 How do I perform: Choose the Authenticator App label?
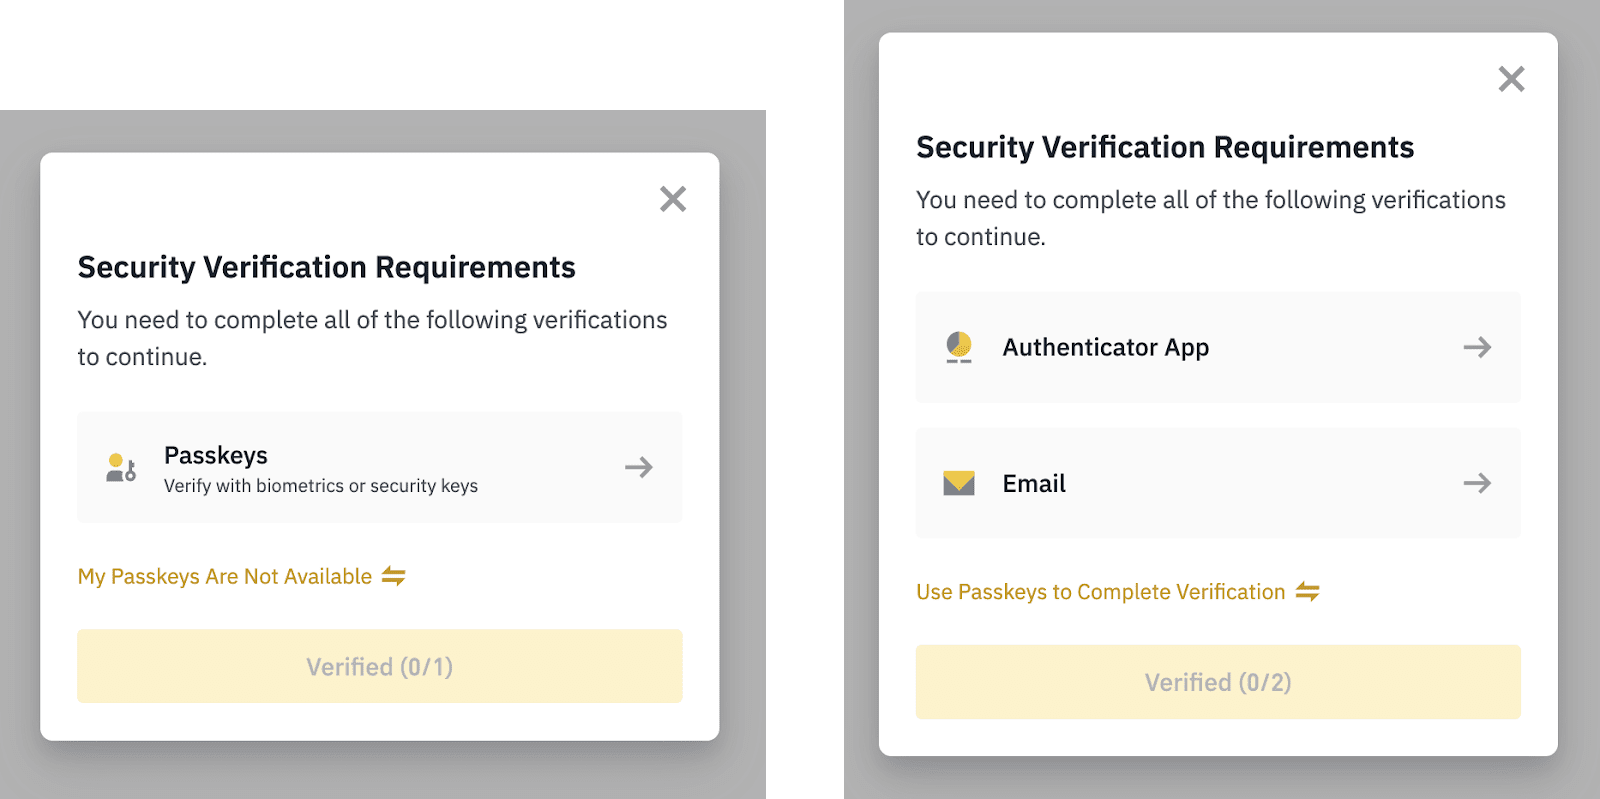tap(1106, 347)
